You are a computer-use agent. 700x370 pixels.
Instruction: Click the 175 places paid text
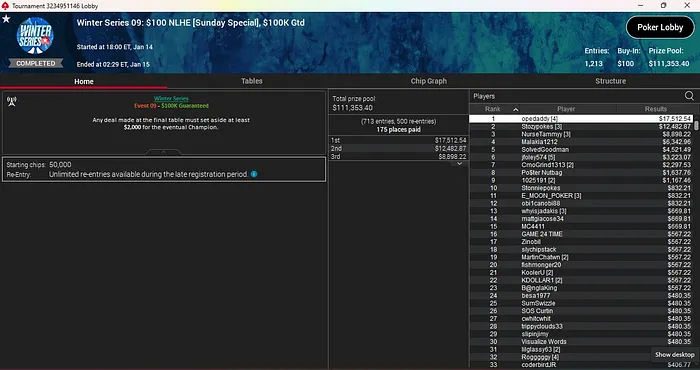[x=399, y=130]
